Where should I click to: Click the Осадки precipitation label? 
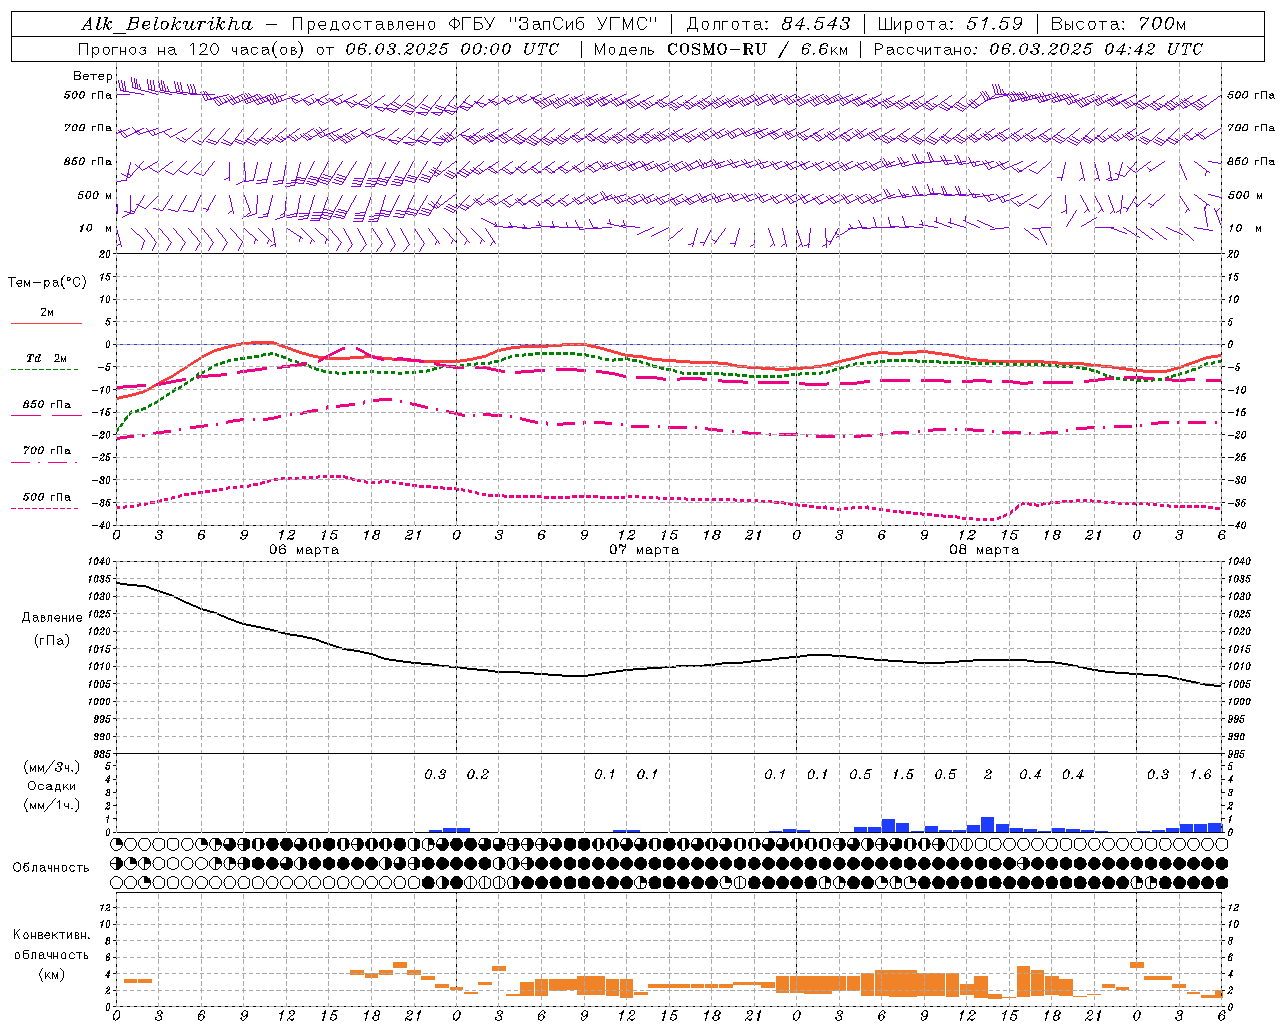point(52,786)
